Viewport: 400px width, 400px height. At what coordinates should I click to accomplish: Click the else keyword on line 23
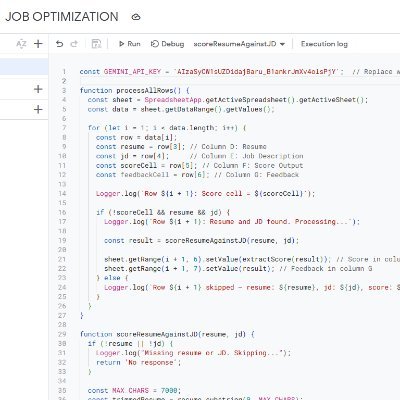112,278
